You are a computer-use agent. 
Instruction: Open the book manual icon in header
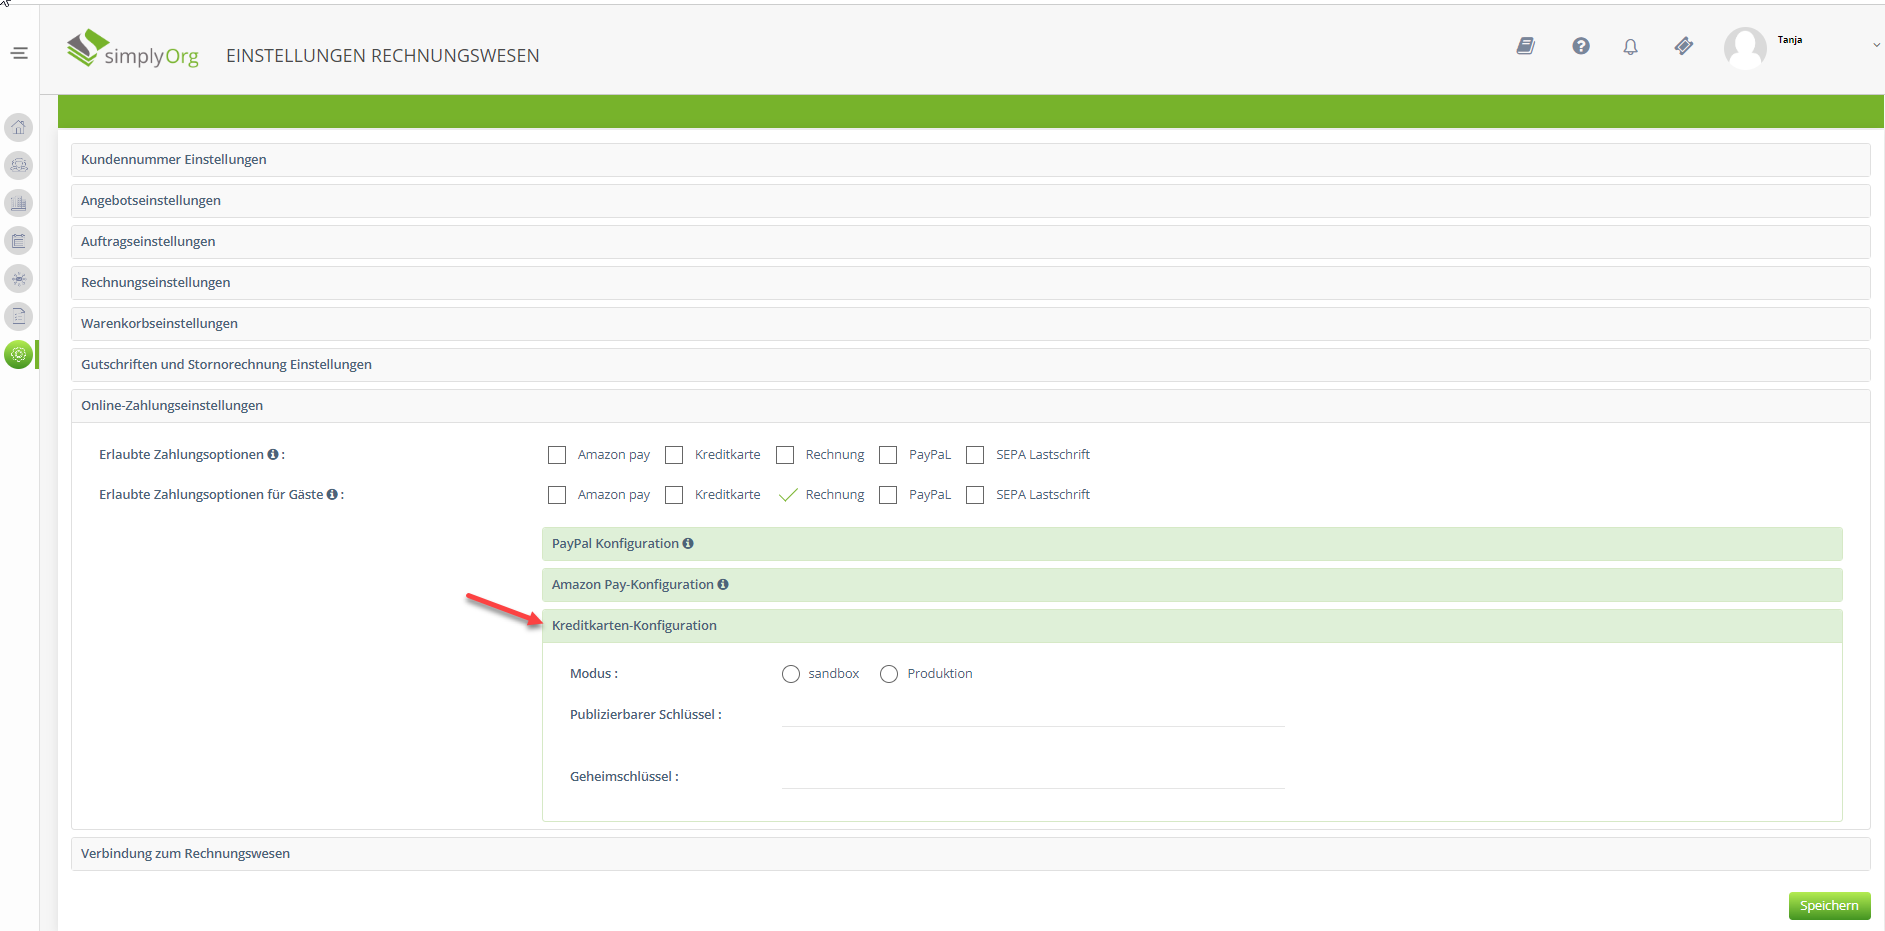(x=1525, y=46)
